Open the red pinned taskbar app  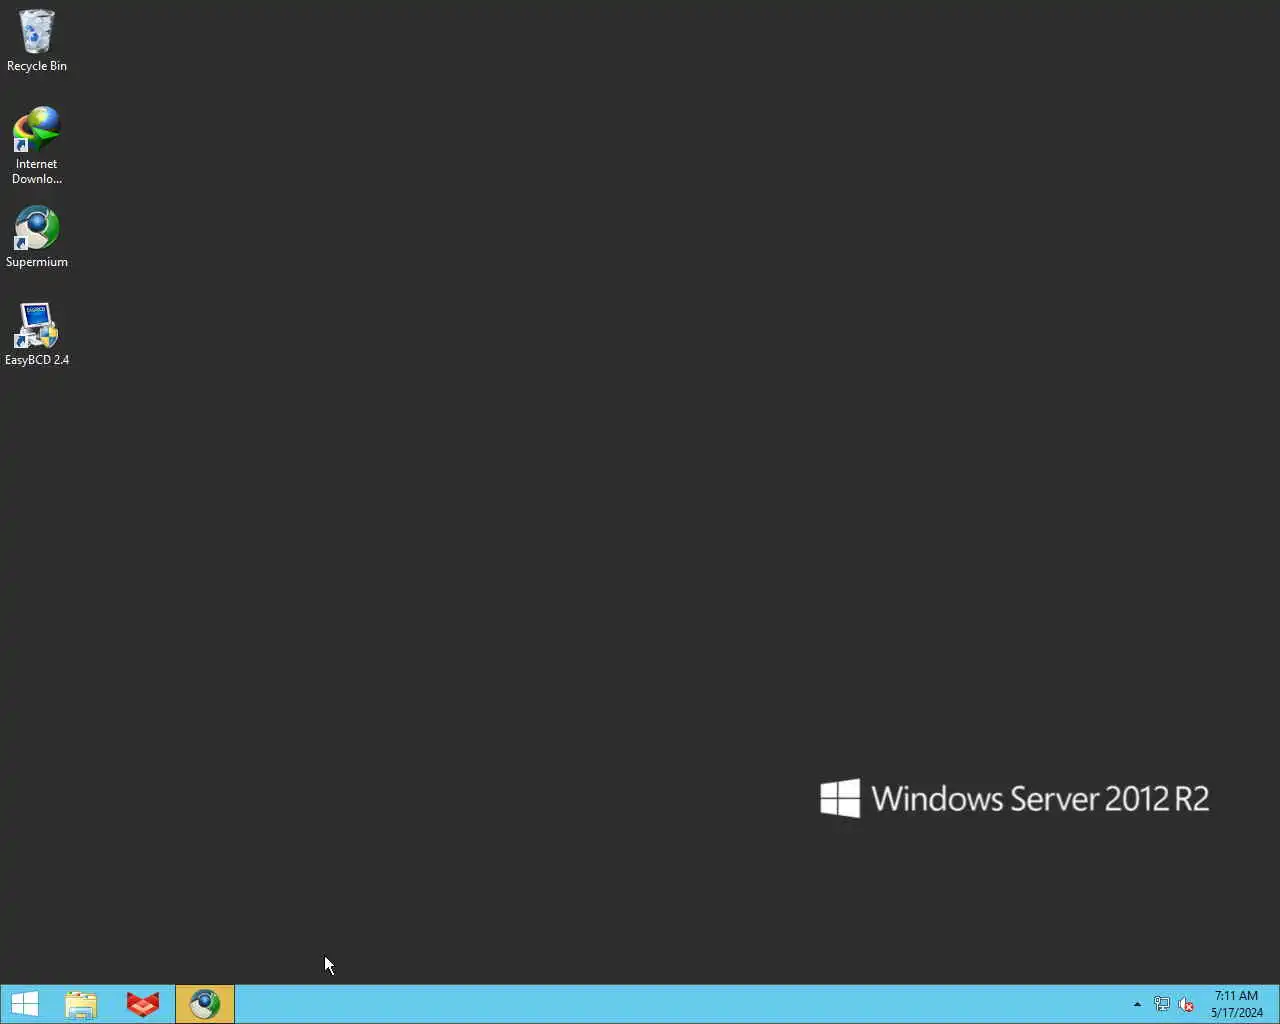click(143, 1004)
